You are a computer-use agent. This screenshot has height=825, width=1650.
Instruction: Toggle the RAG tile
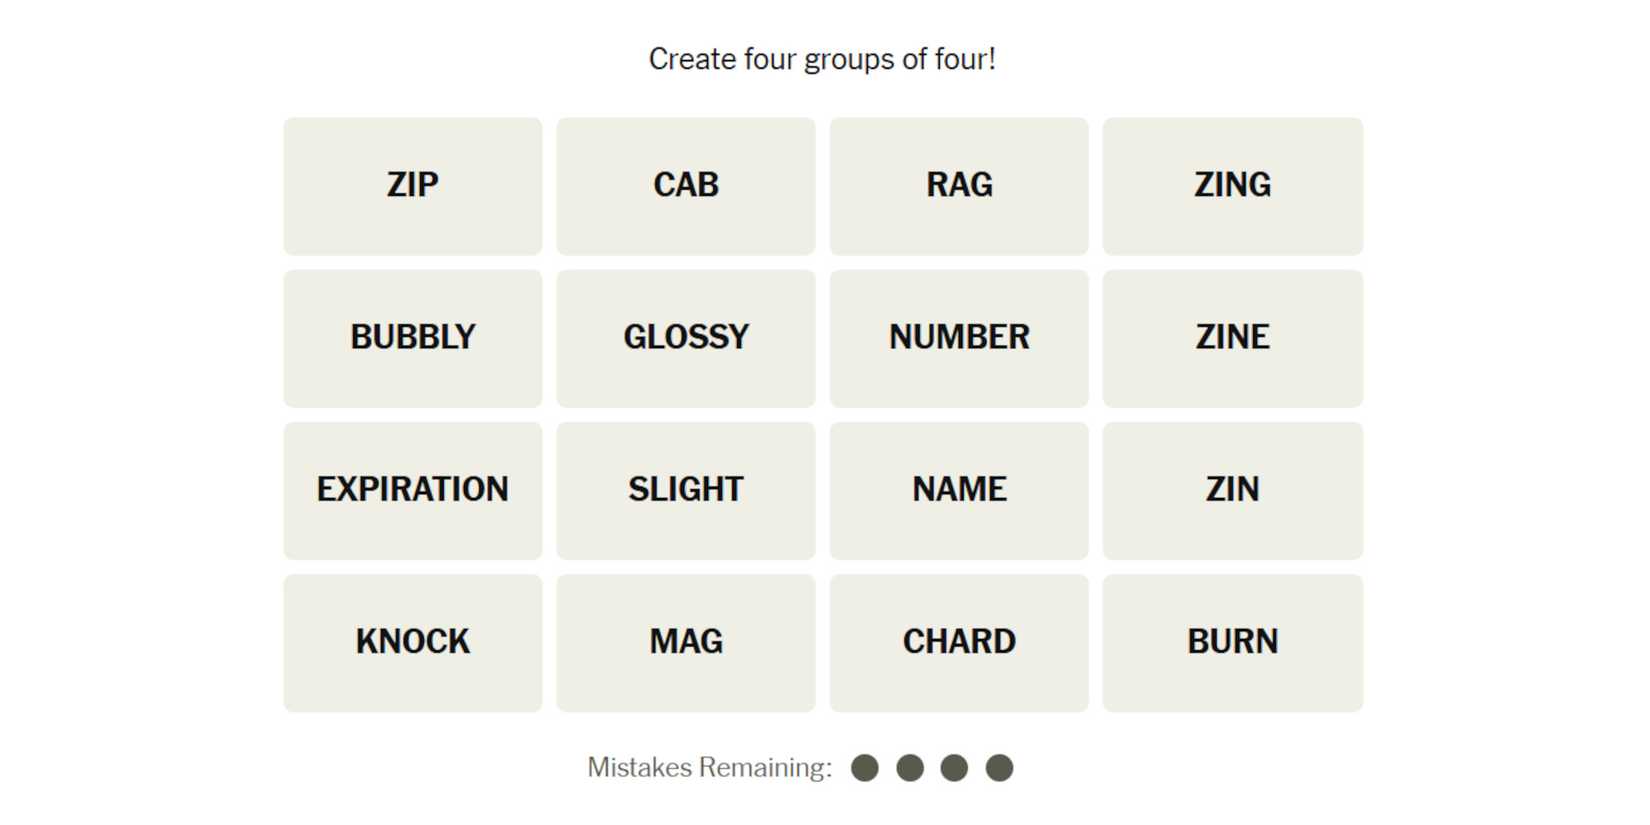tap(958, 186)
